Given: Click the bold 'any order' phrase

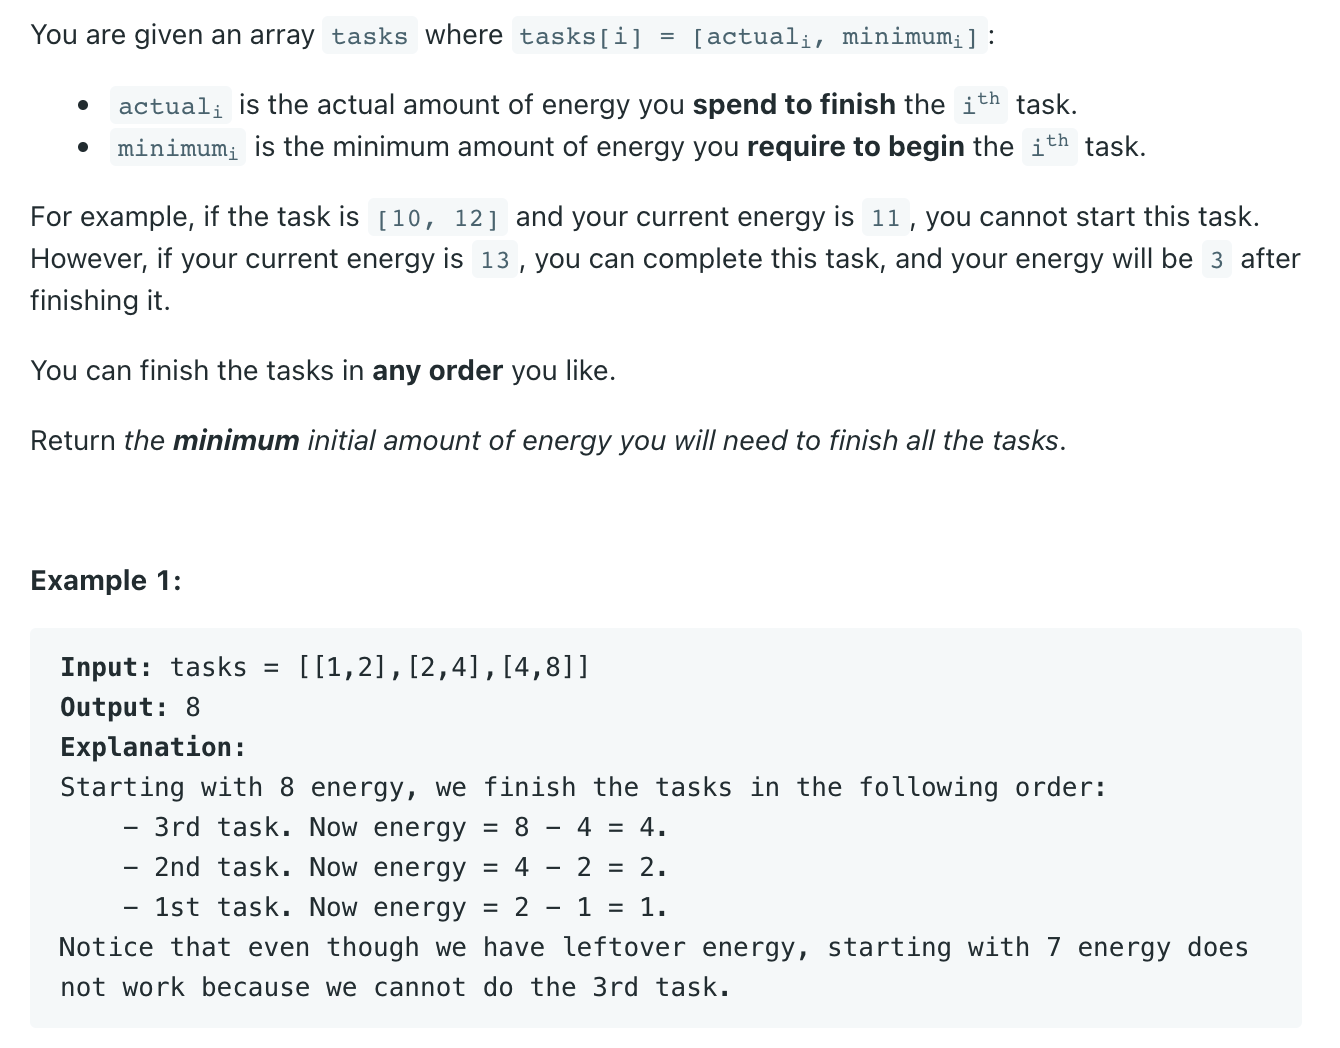Looking at the screenshot, I should pyautogui.click(x=437, y=371).
